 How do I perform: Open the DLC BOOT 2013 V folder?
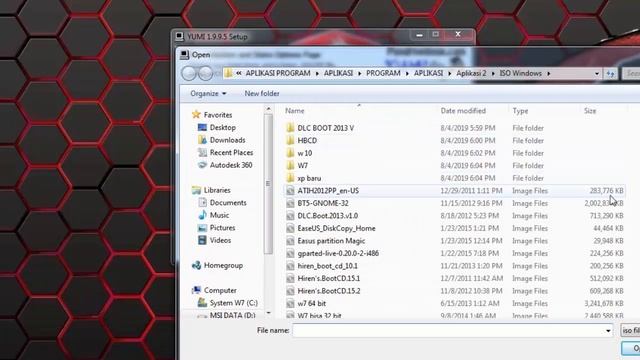[x=325, y=128]
